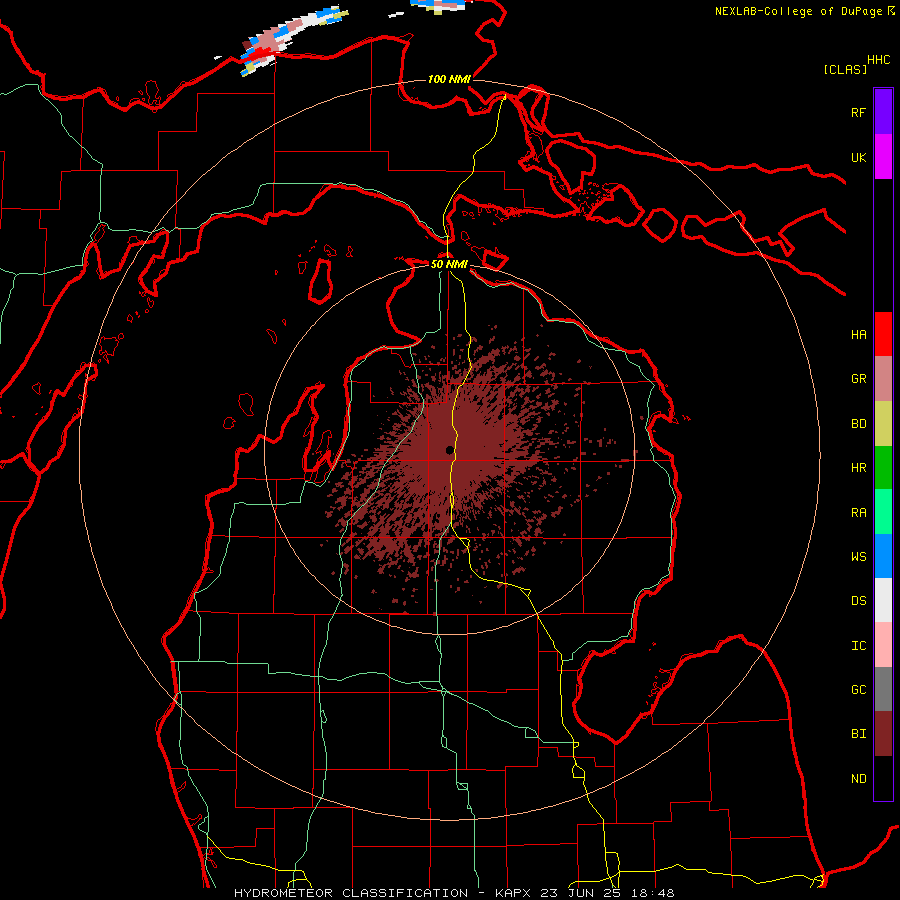900x900 pixels.
Task: Click the RF purple legend swatch
Action: coord(883,112)
